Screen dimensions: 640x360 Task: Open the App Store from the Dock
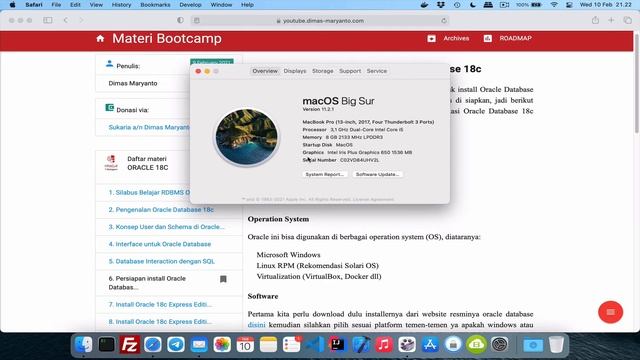[430, 345]
